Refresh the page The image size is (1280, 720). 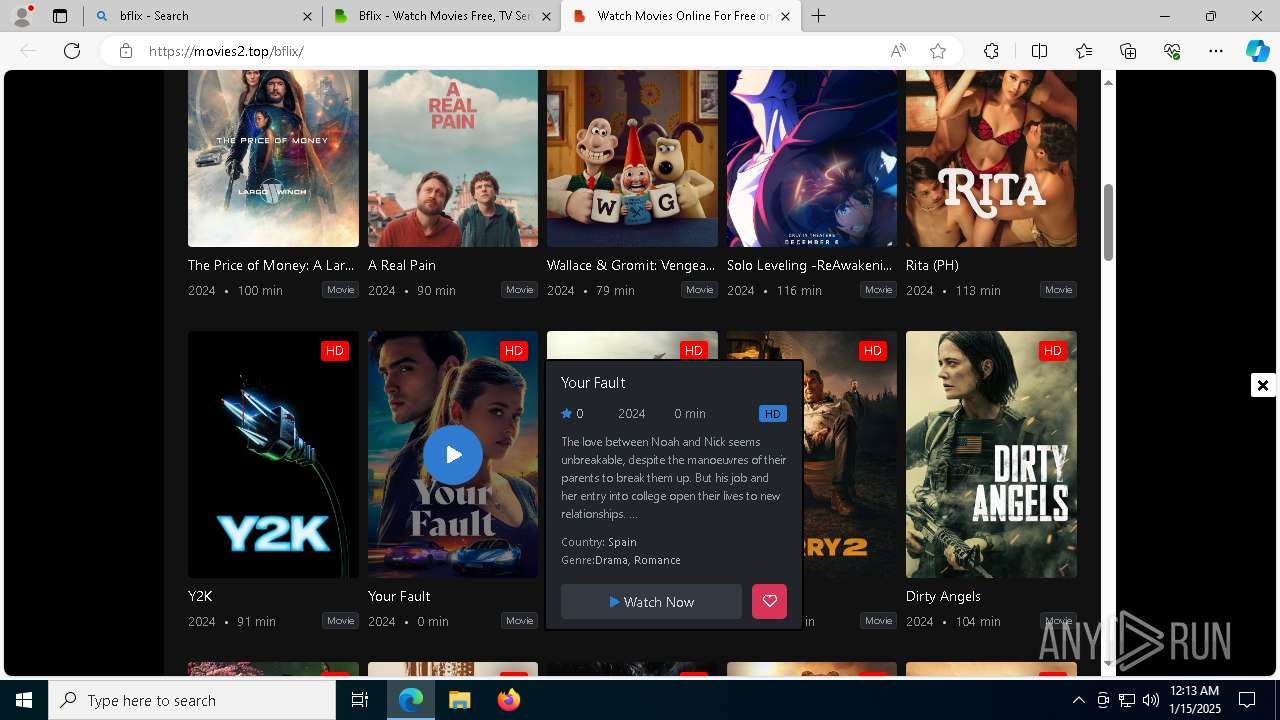point(72,51)
